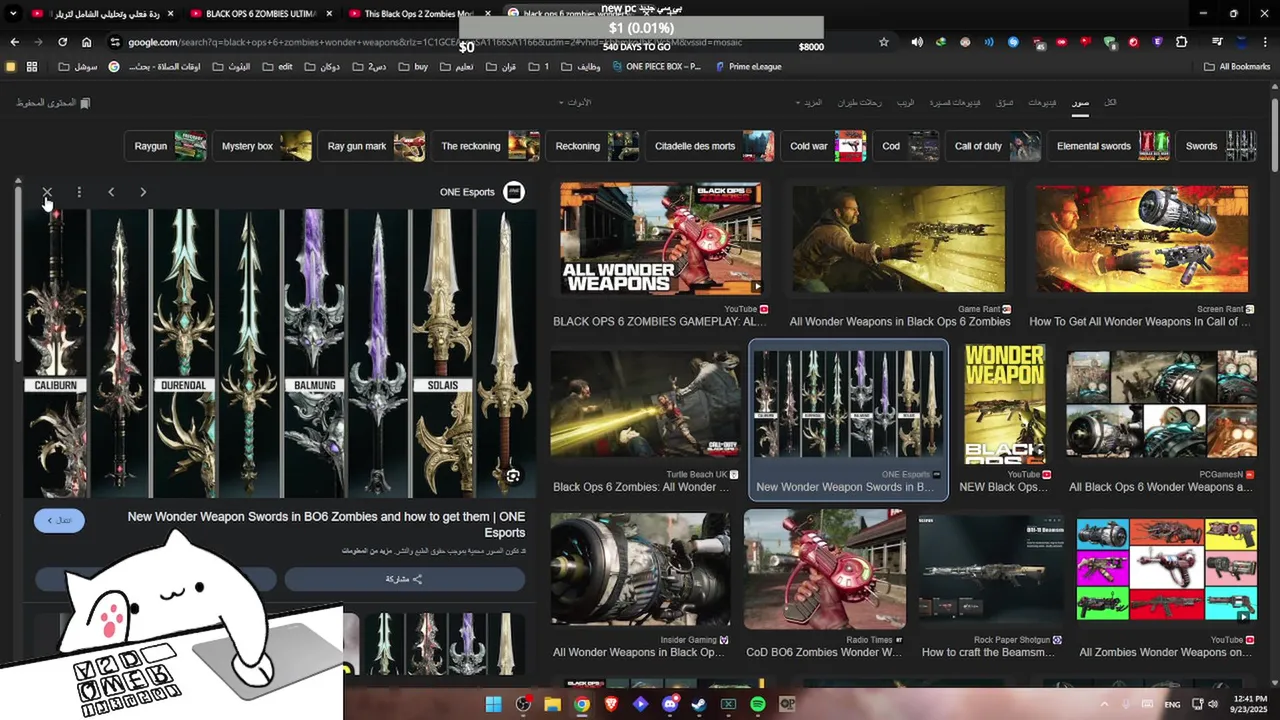The width and height of the screenshot is (1280, 720).
Task: Open the Insider Gaming image result
Action: tap(640, 569)
